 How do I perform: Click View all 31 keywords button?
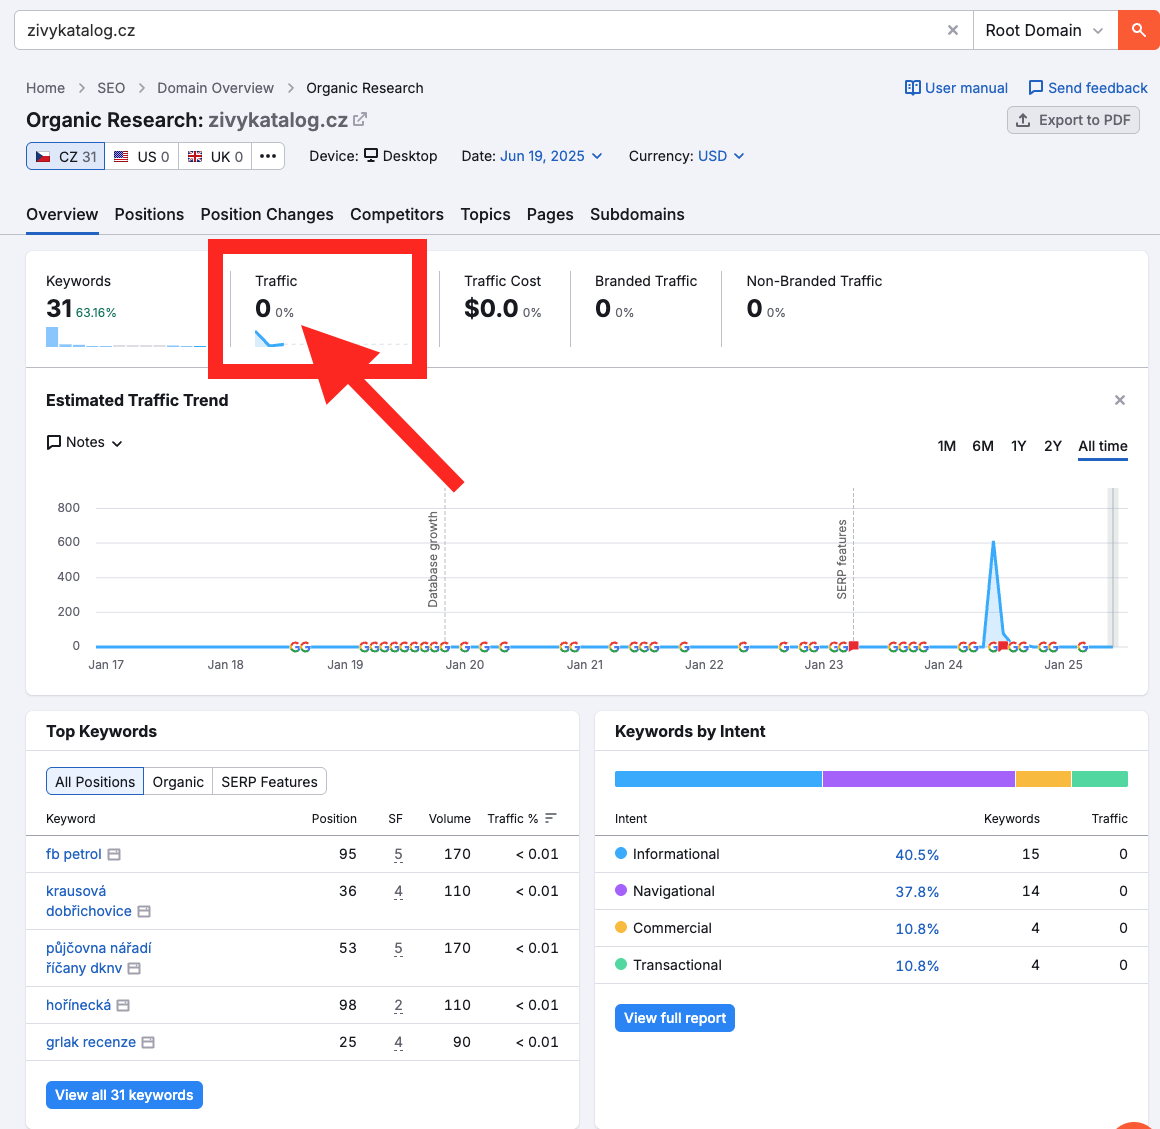point(124,1095)
